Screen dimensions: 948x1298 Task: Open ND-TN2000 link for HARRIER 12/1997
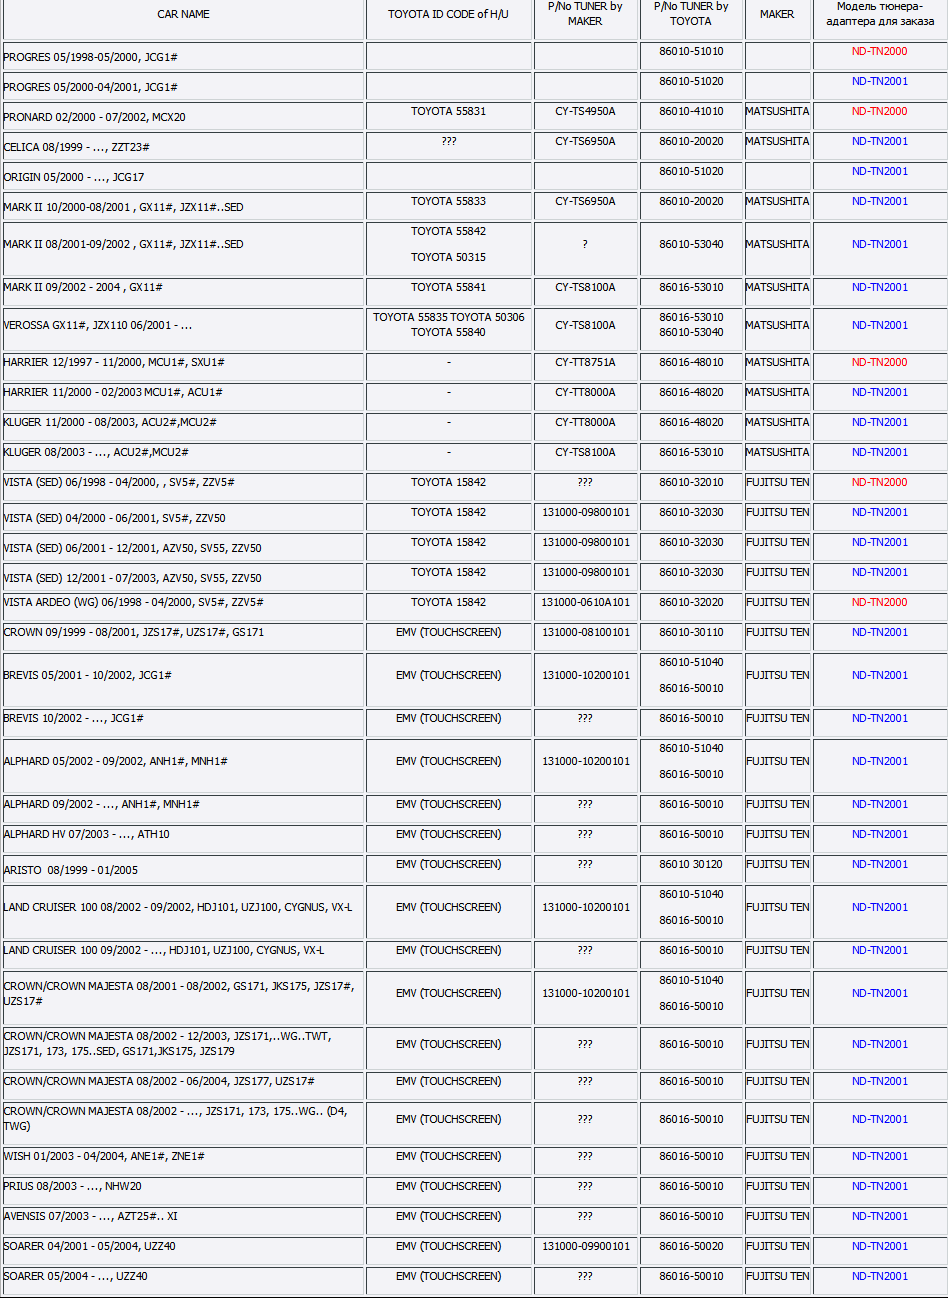879,362
